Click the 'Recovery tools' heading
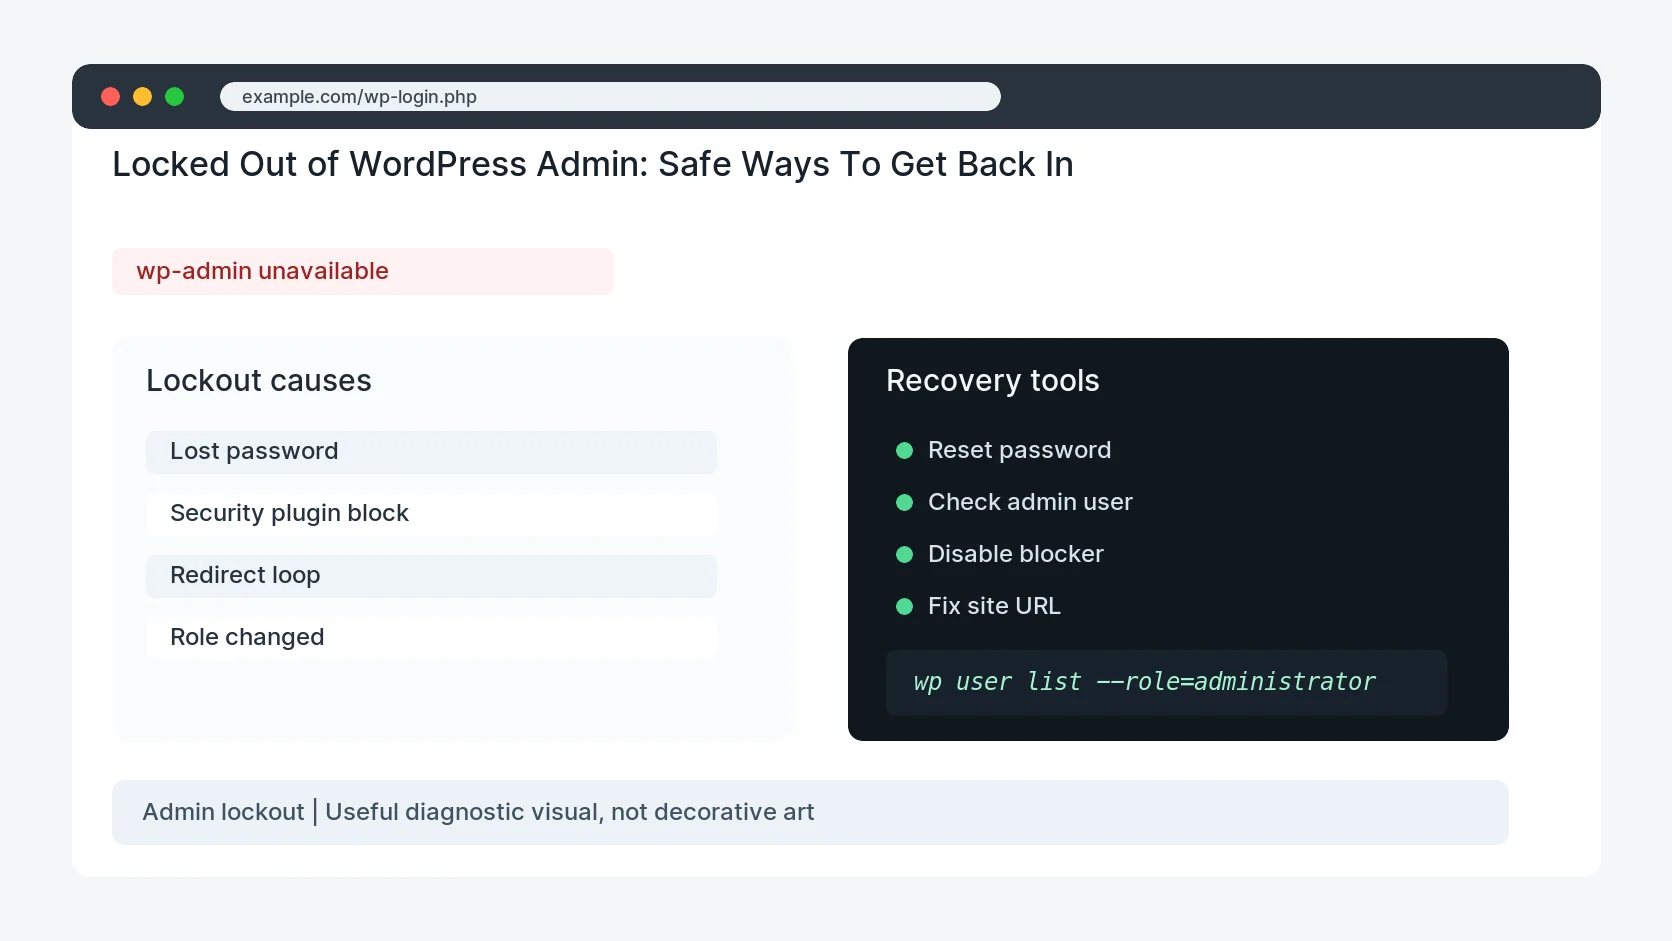1672x941 pixels. tap(993, 380)
